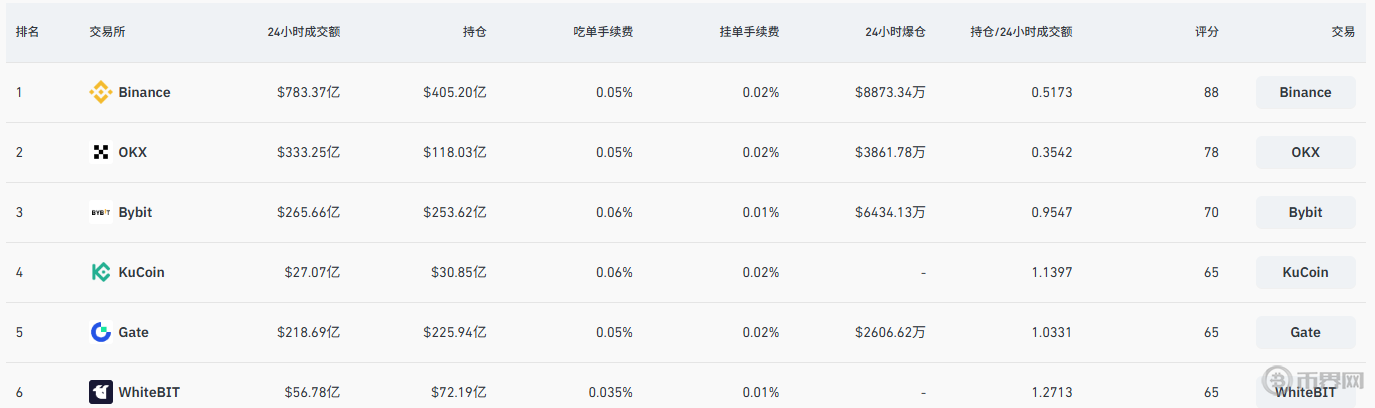Click the Gate logo icon
The width and height of the screenshot is (1375, 408).
101,333
